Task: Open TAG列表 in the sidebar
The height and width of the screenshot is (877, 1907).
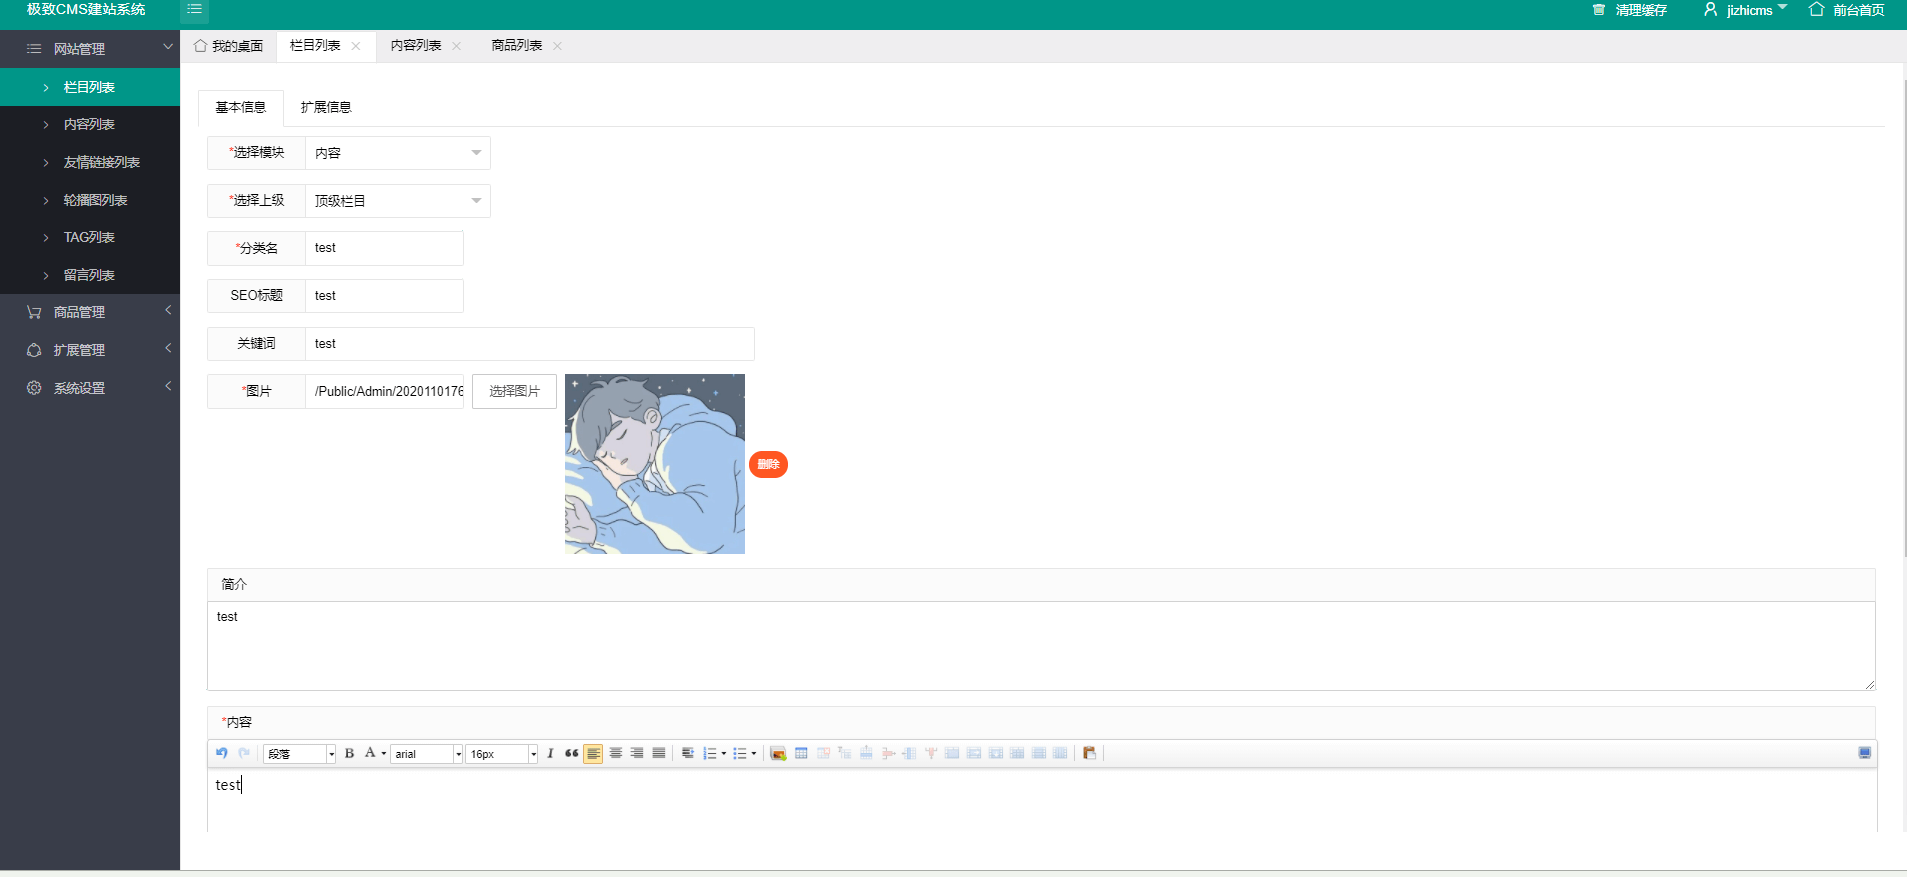Action: pyautogui.click(x=90, y=237)
